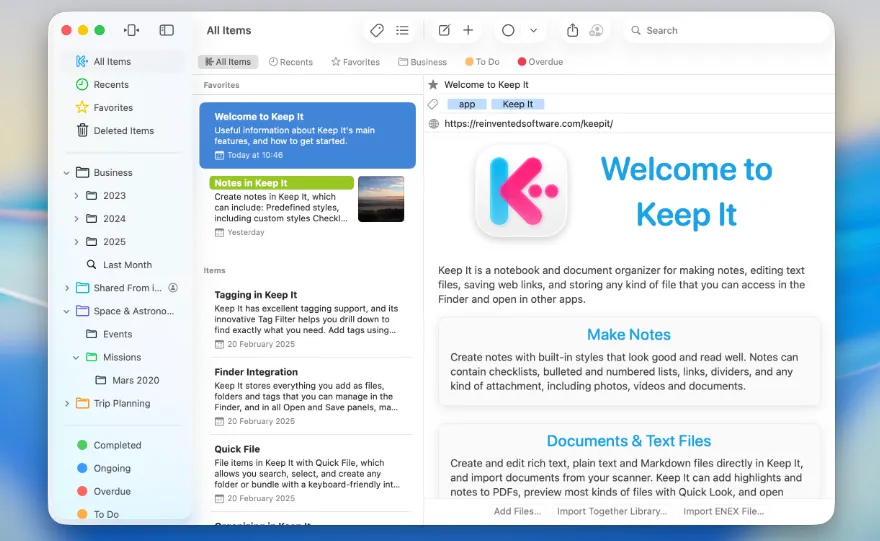Expand the 2025 folder
This screenshot has width=880, height=541.
76,242
